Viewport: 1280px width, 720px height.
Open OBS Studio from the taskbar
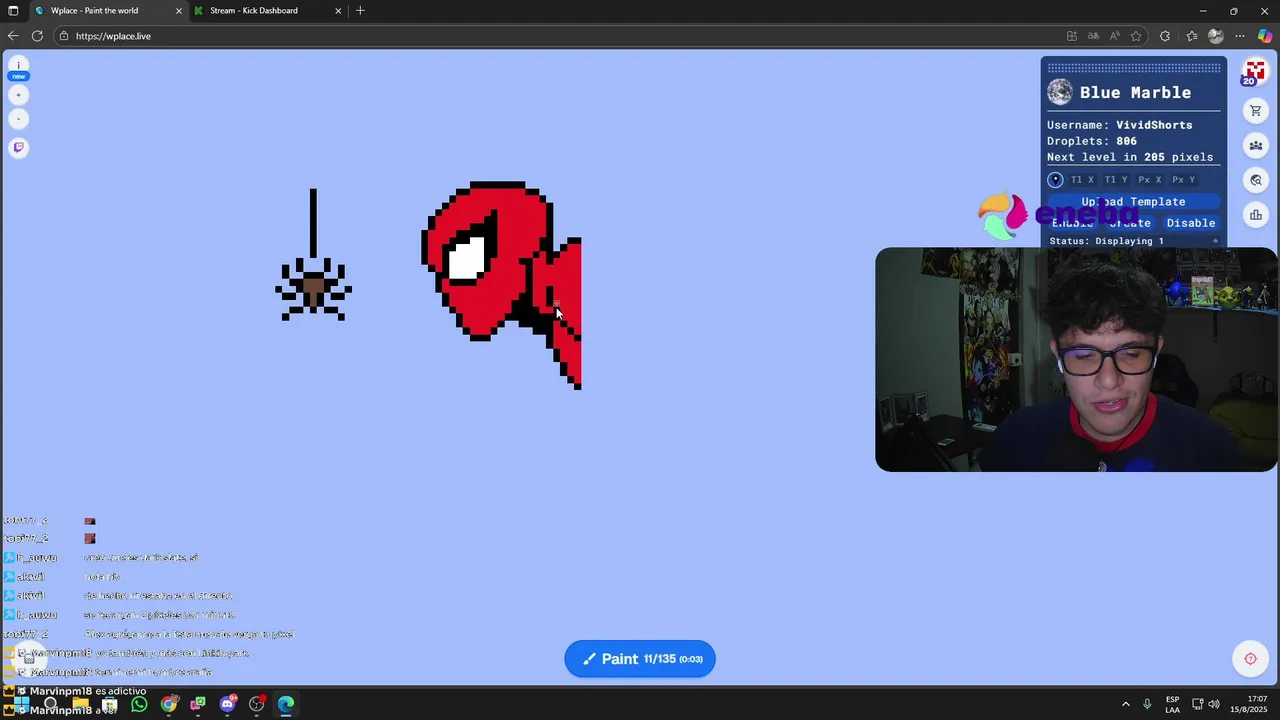coord(257,704)
